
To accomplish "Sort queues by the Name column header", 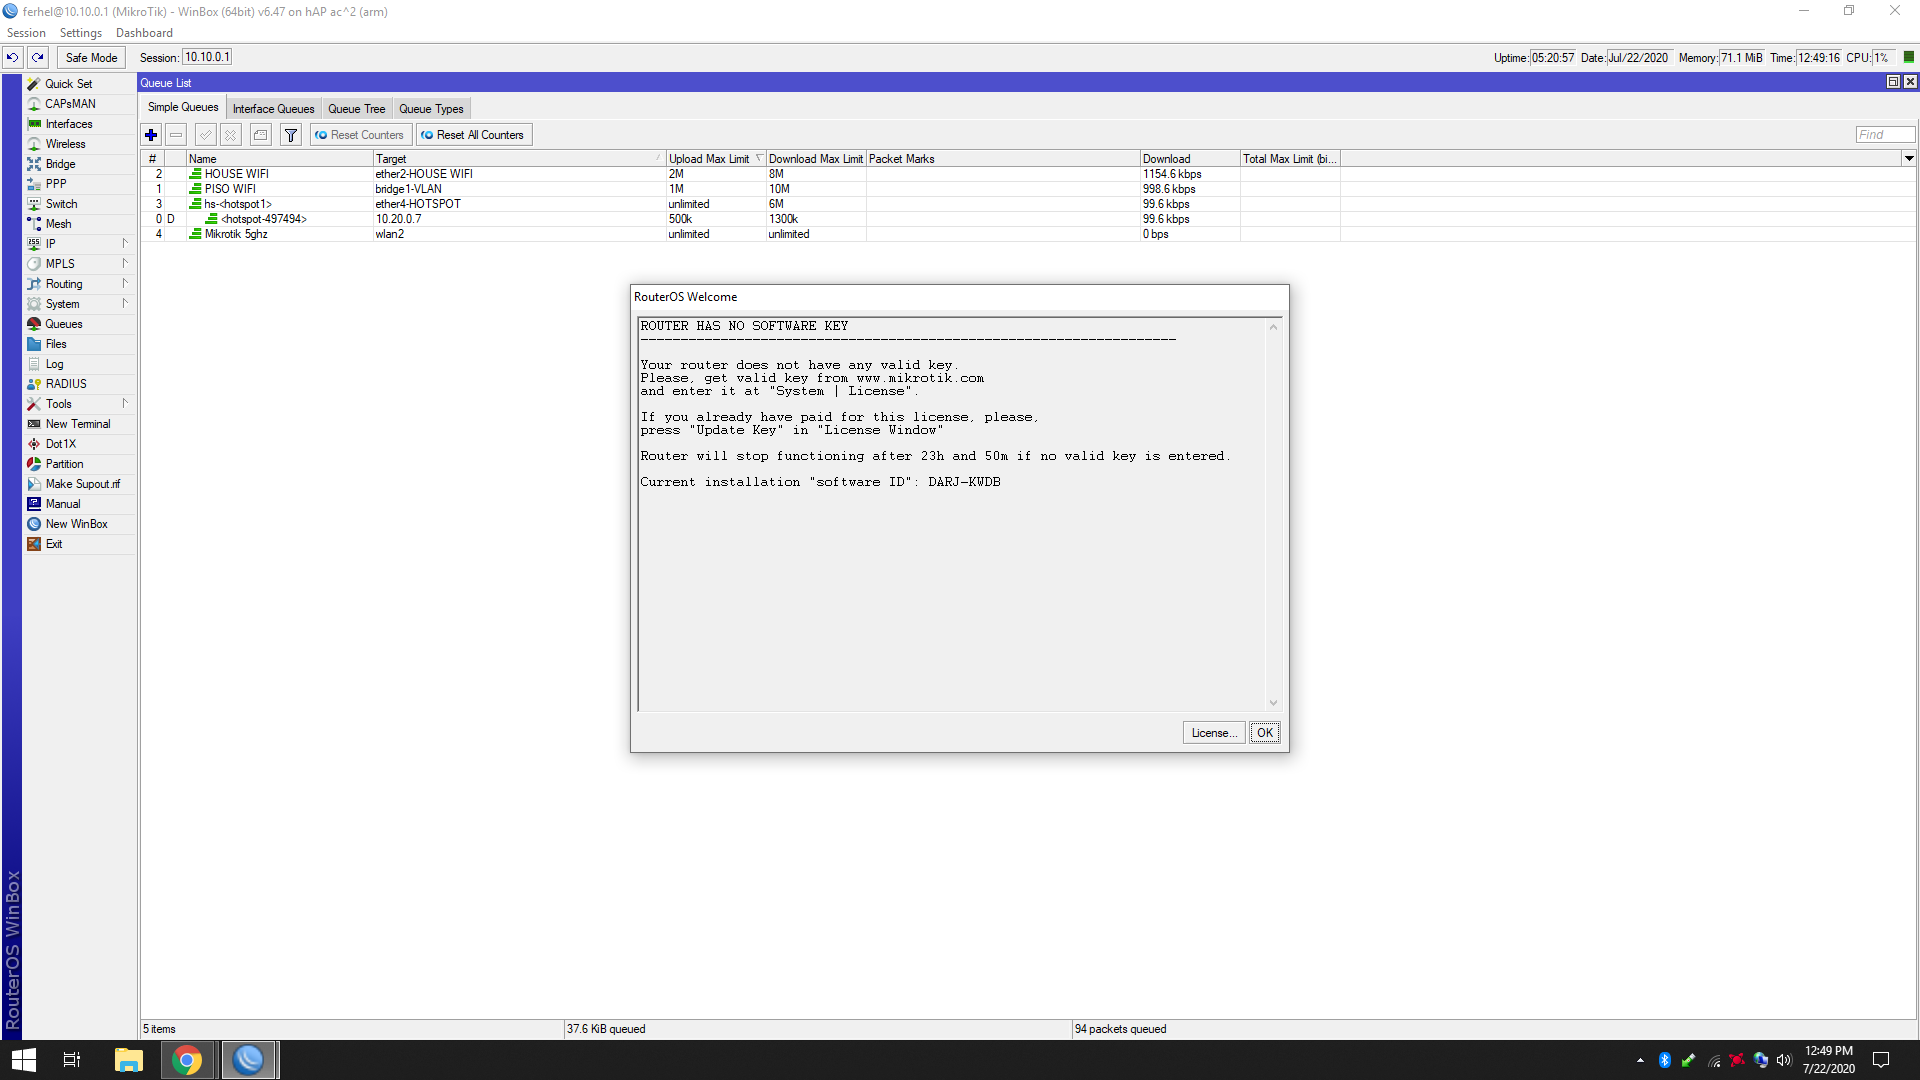I will (279, 159).
